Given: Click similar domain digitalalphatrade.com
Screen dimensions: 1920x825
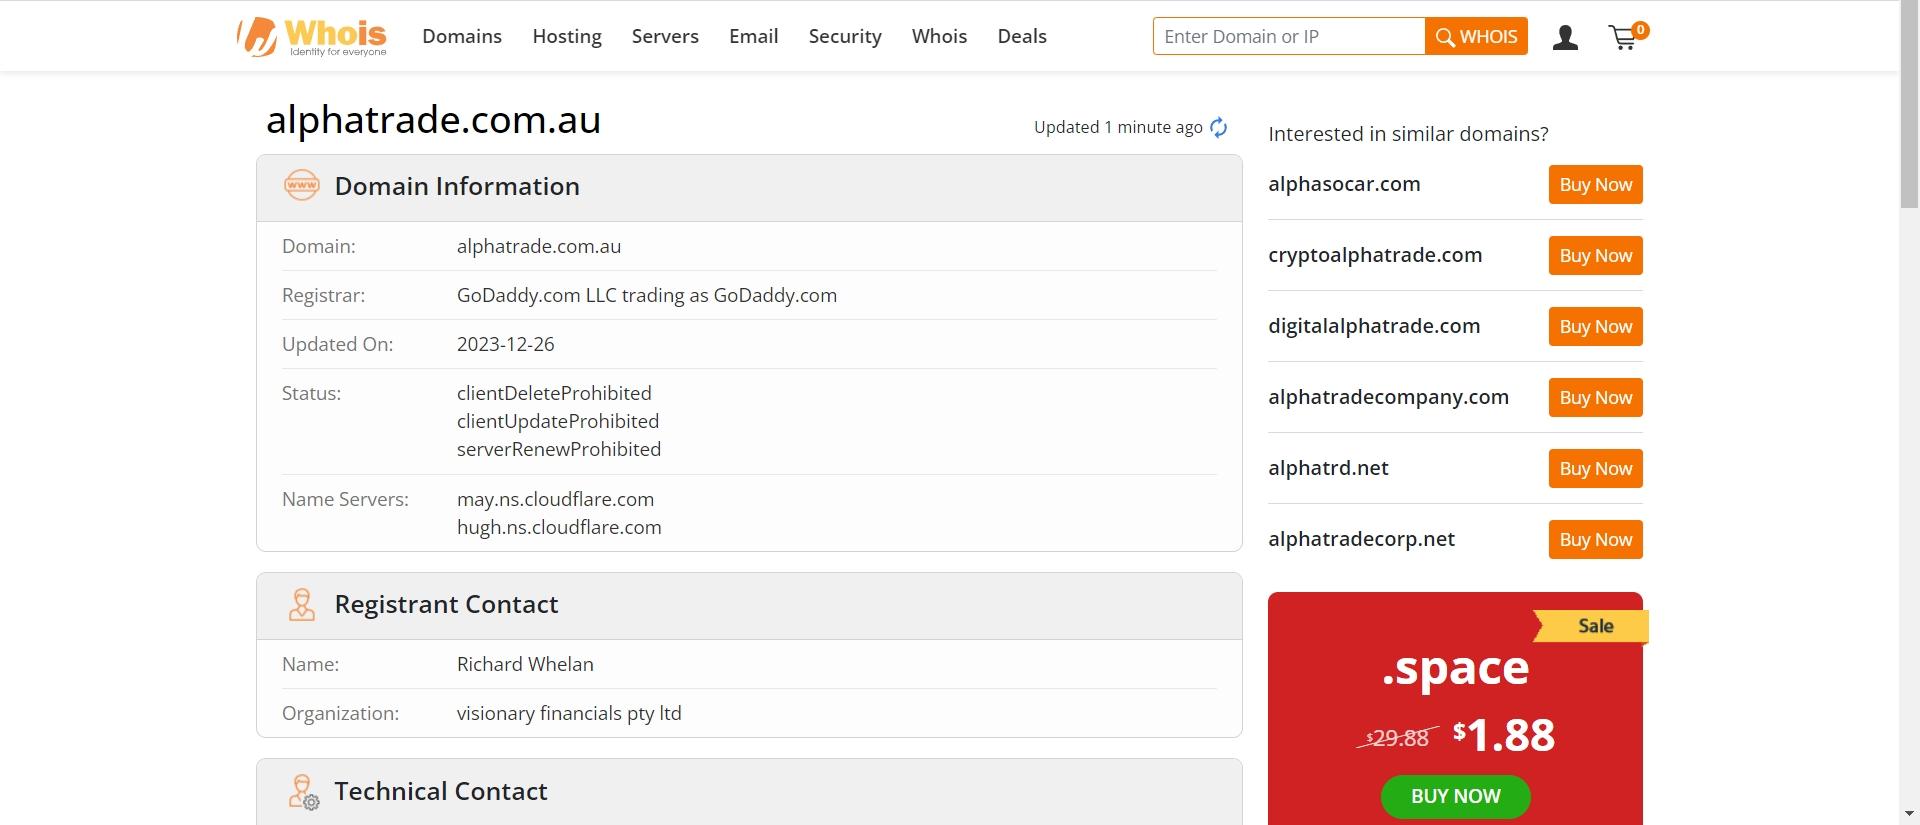Looking at the screenshot, I should click(1374, 326).
